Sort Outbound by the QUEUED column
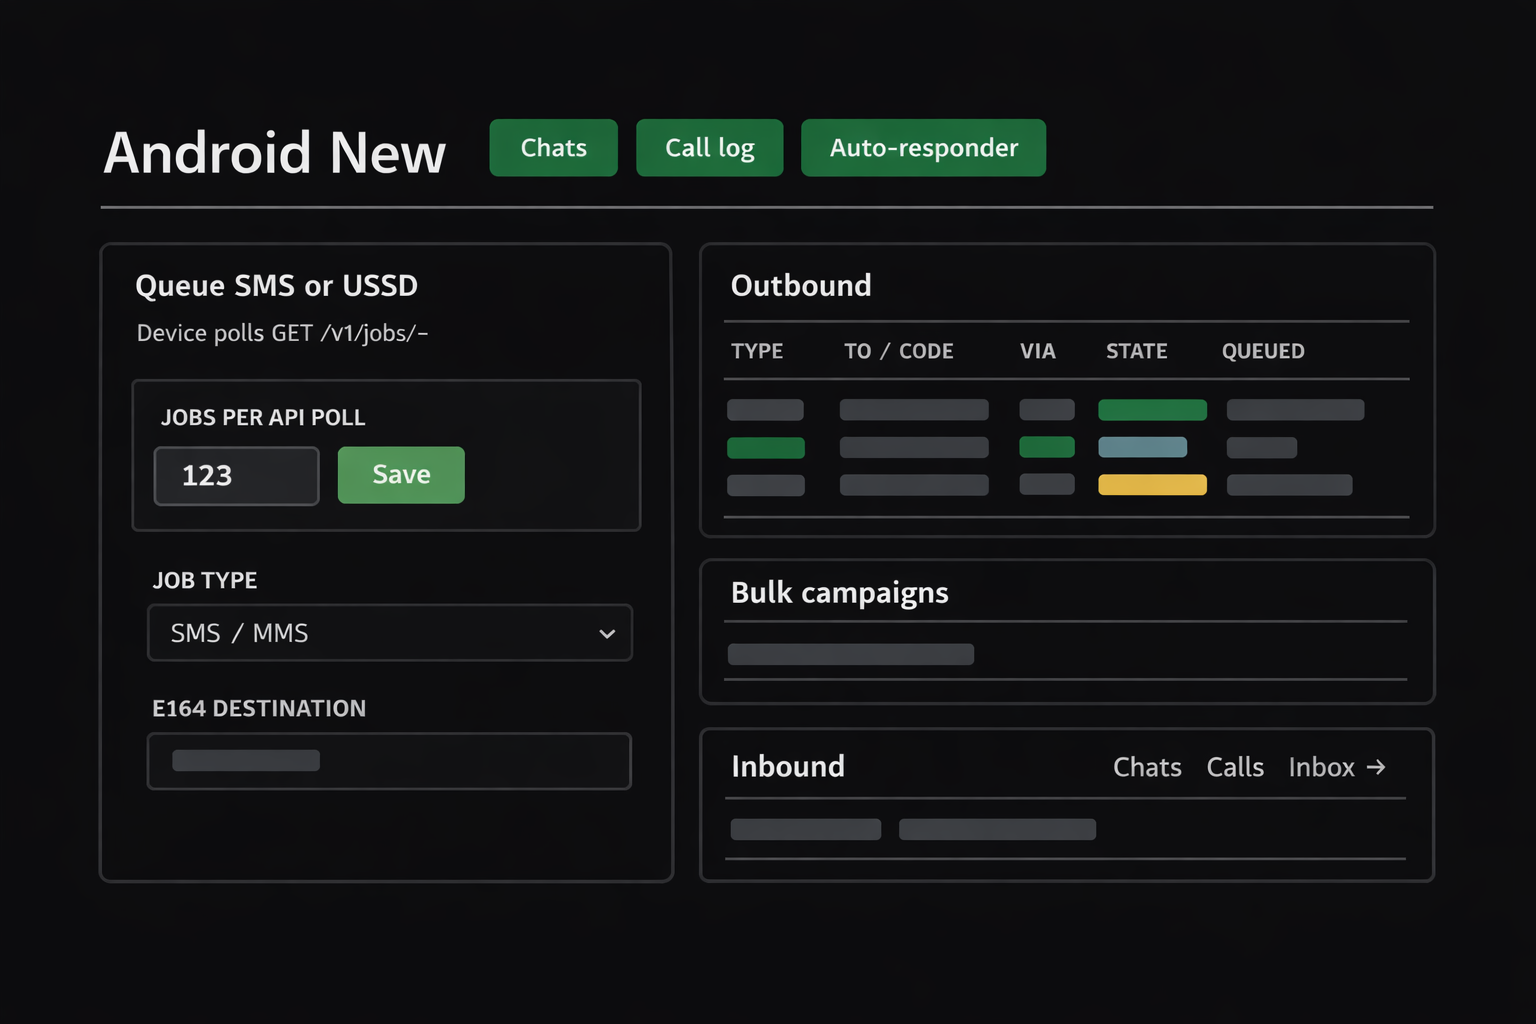1536x1024 pixels. pyautogui.click(x=1263, y=351)
